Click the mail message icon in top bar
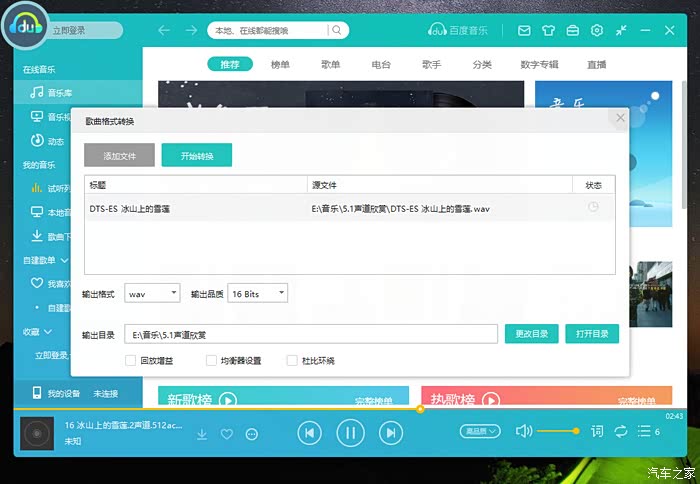The image size is (700, 484). tap(524, 31)
